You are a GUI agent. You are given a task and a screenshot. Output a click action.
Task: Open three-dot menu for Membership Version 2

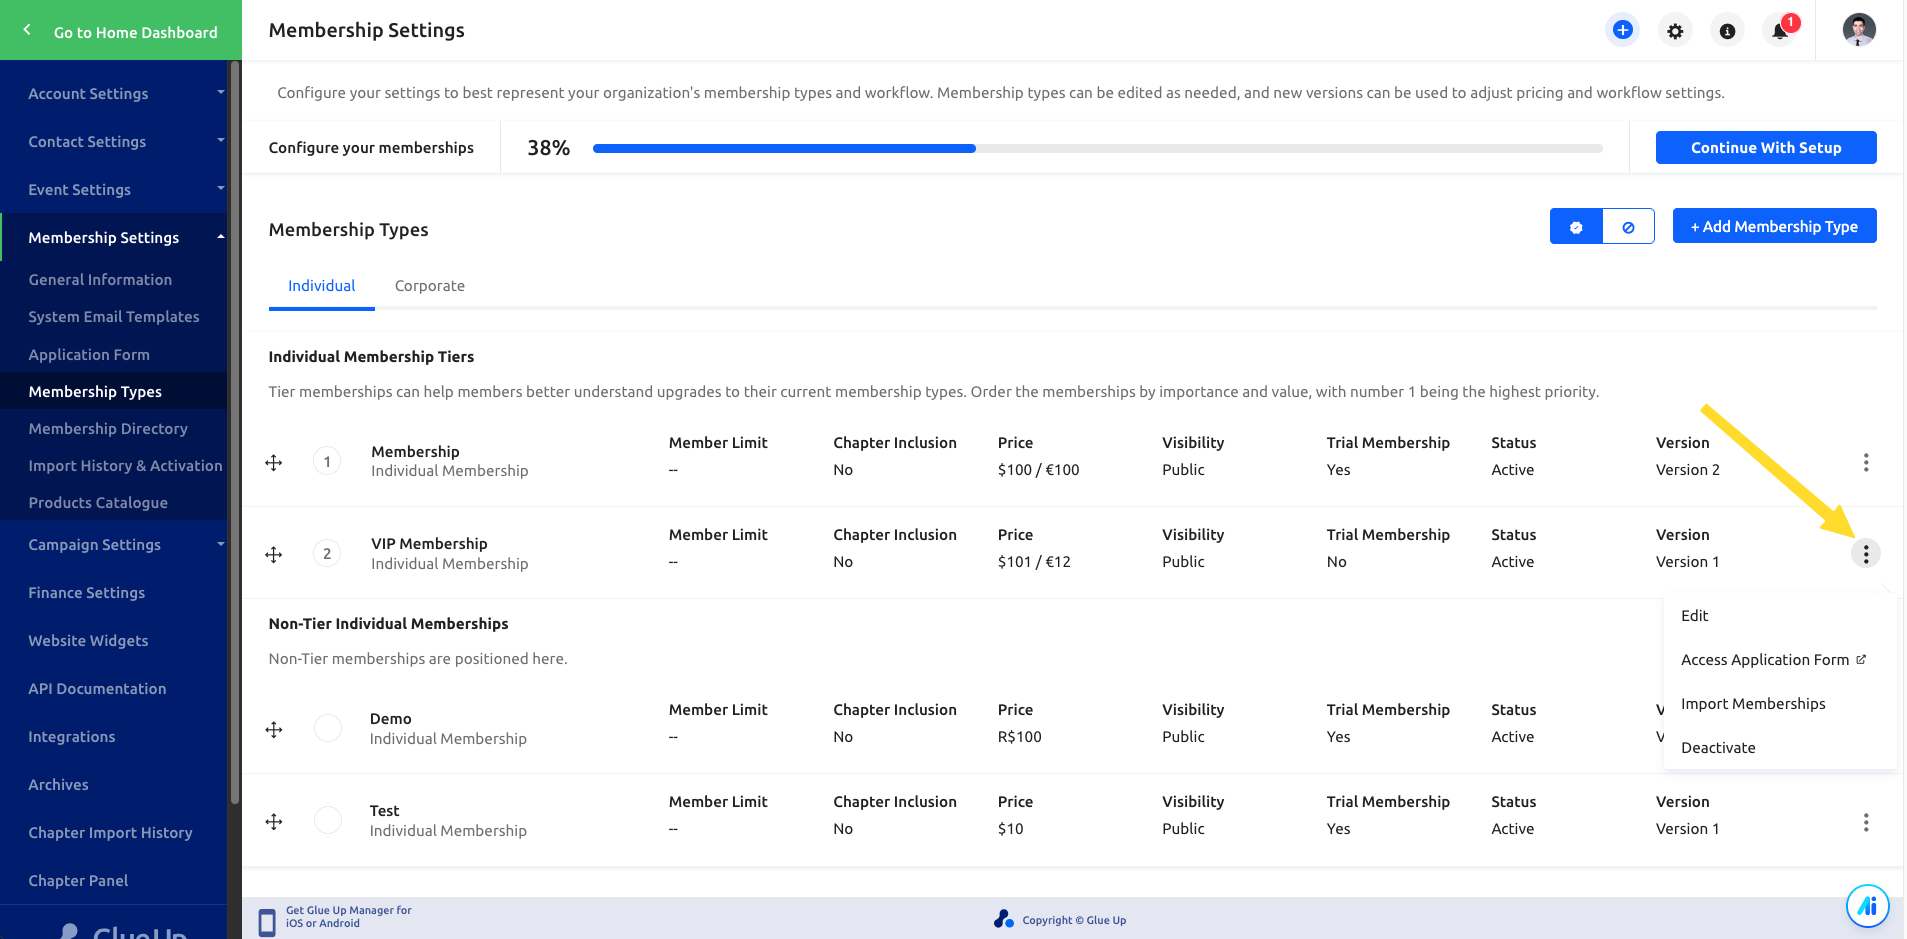tap(1865, 462)
